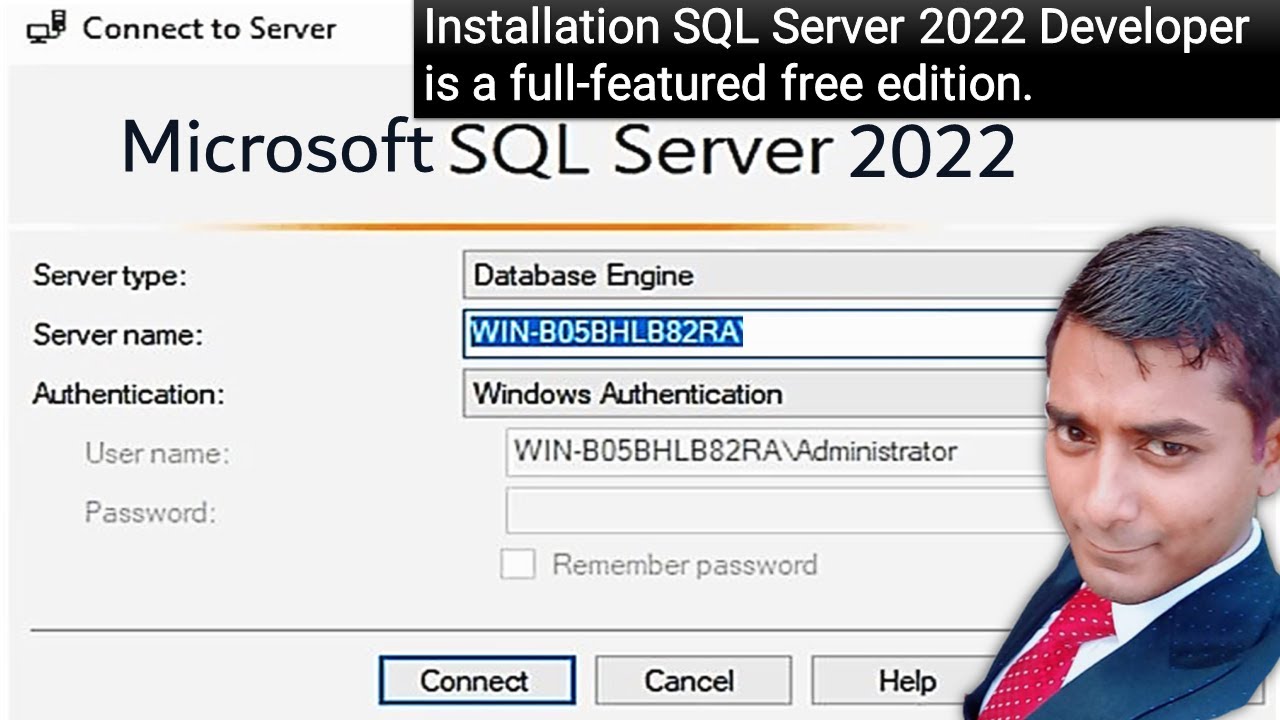Viewport: 1280px width, 720px height.
Task: Click the Authentication label
Action: [x=128, y=394]
